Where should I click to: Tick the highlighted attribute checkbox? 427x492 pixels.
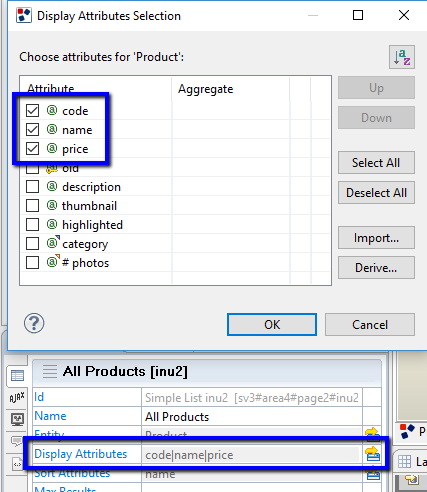pyautogui.click(x=32, y=225)
